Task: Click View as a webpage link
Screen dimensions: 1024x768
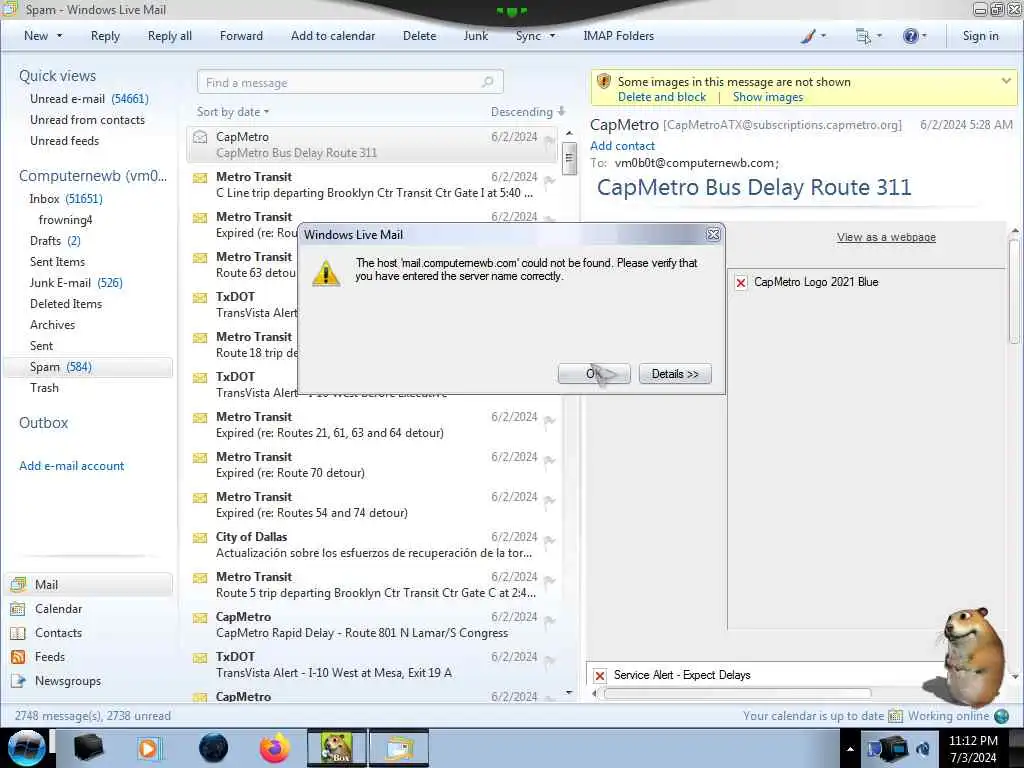Action: tap(886, 237)
